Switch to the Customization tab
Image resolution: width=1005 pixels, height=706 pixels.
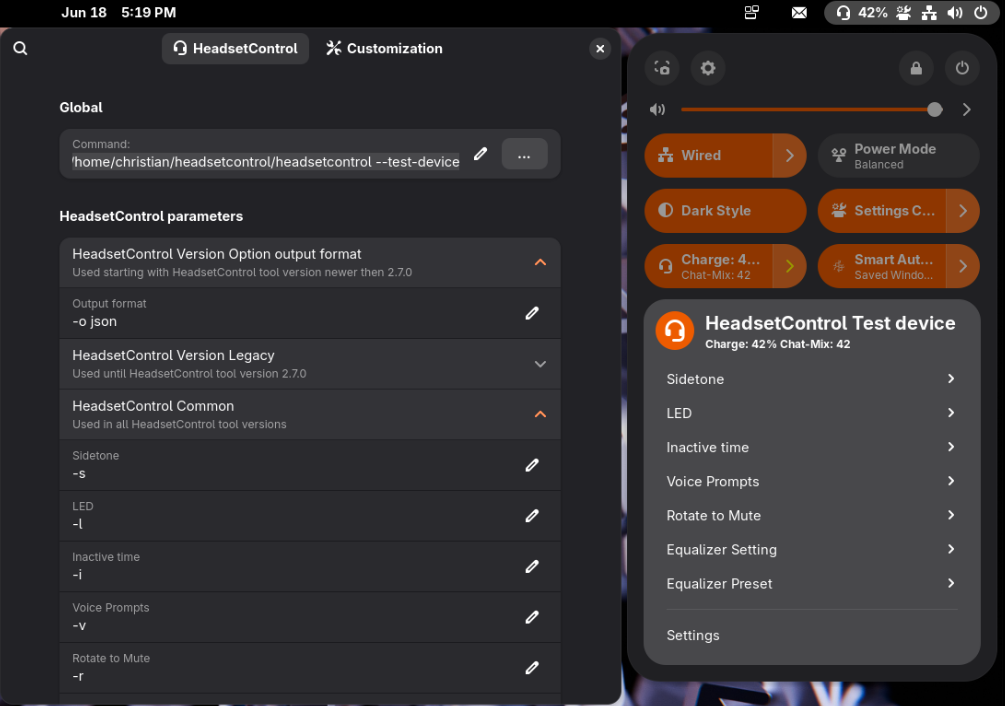[x=384, y=49]
